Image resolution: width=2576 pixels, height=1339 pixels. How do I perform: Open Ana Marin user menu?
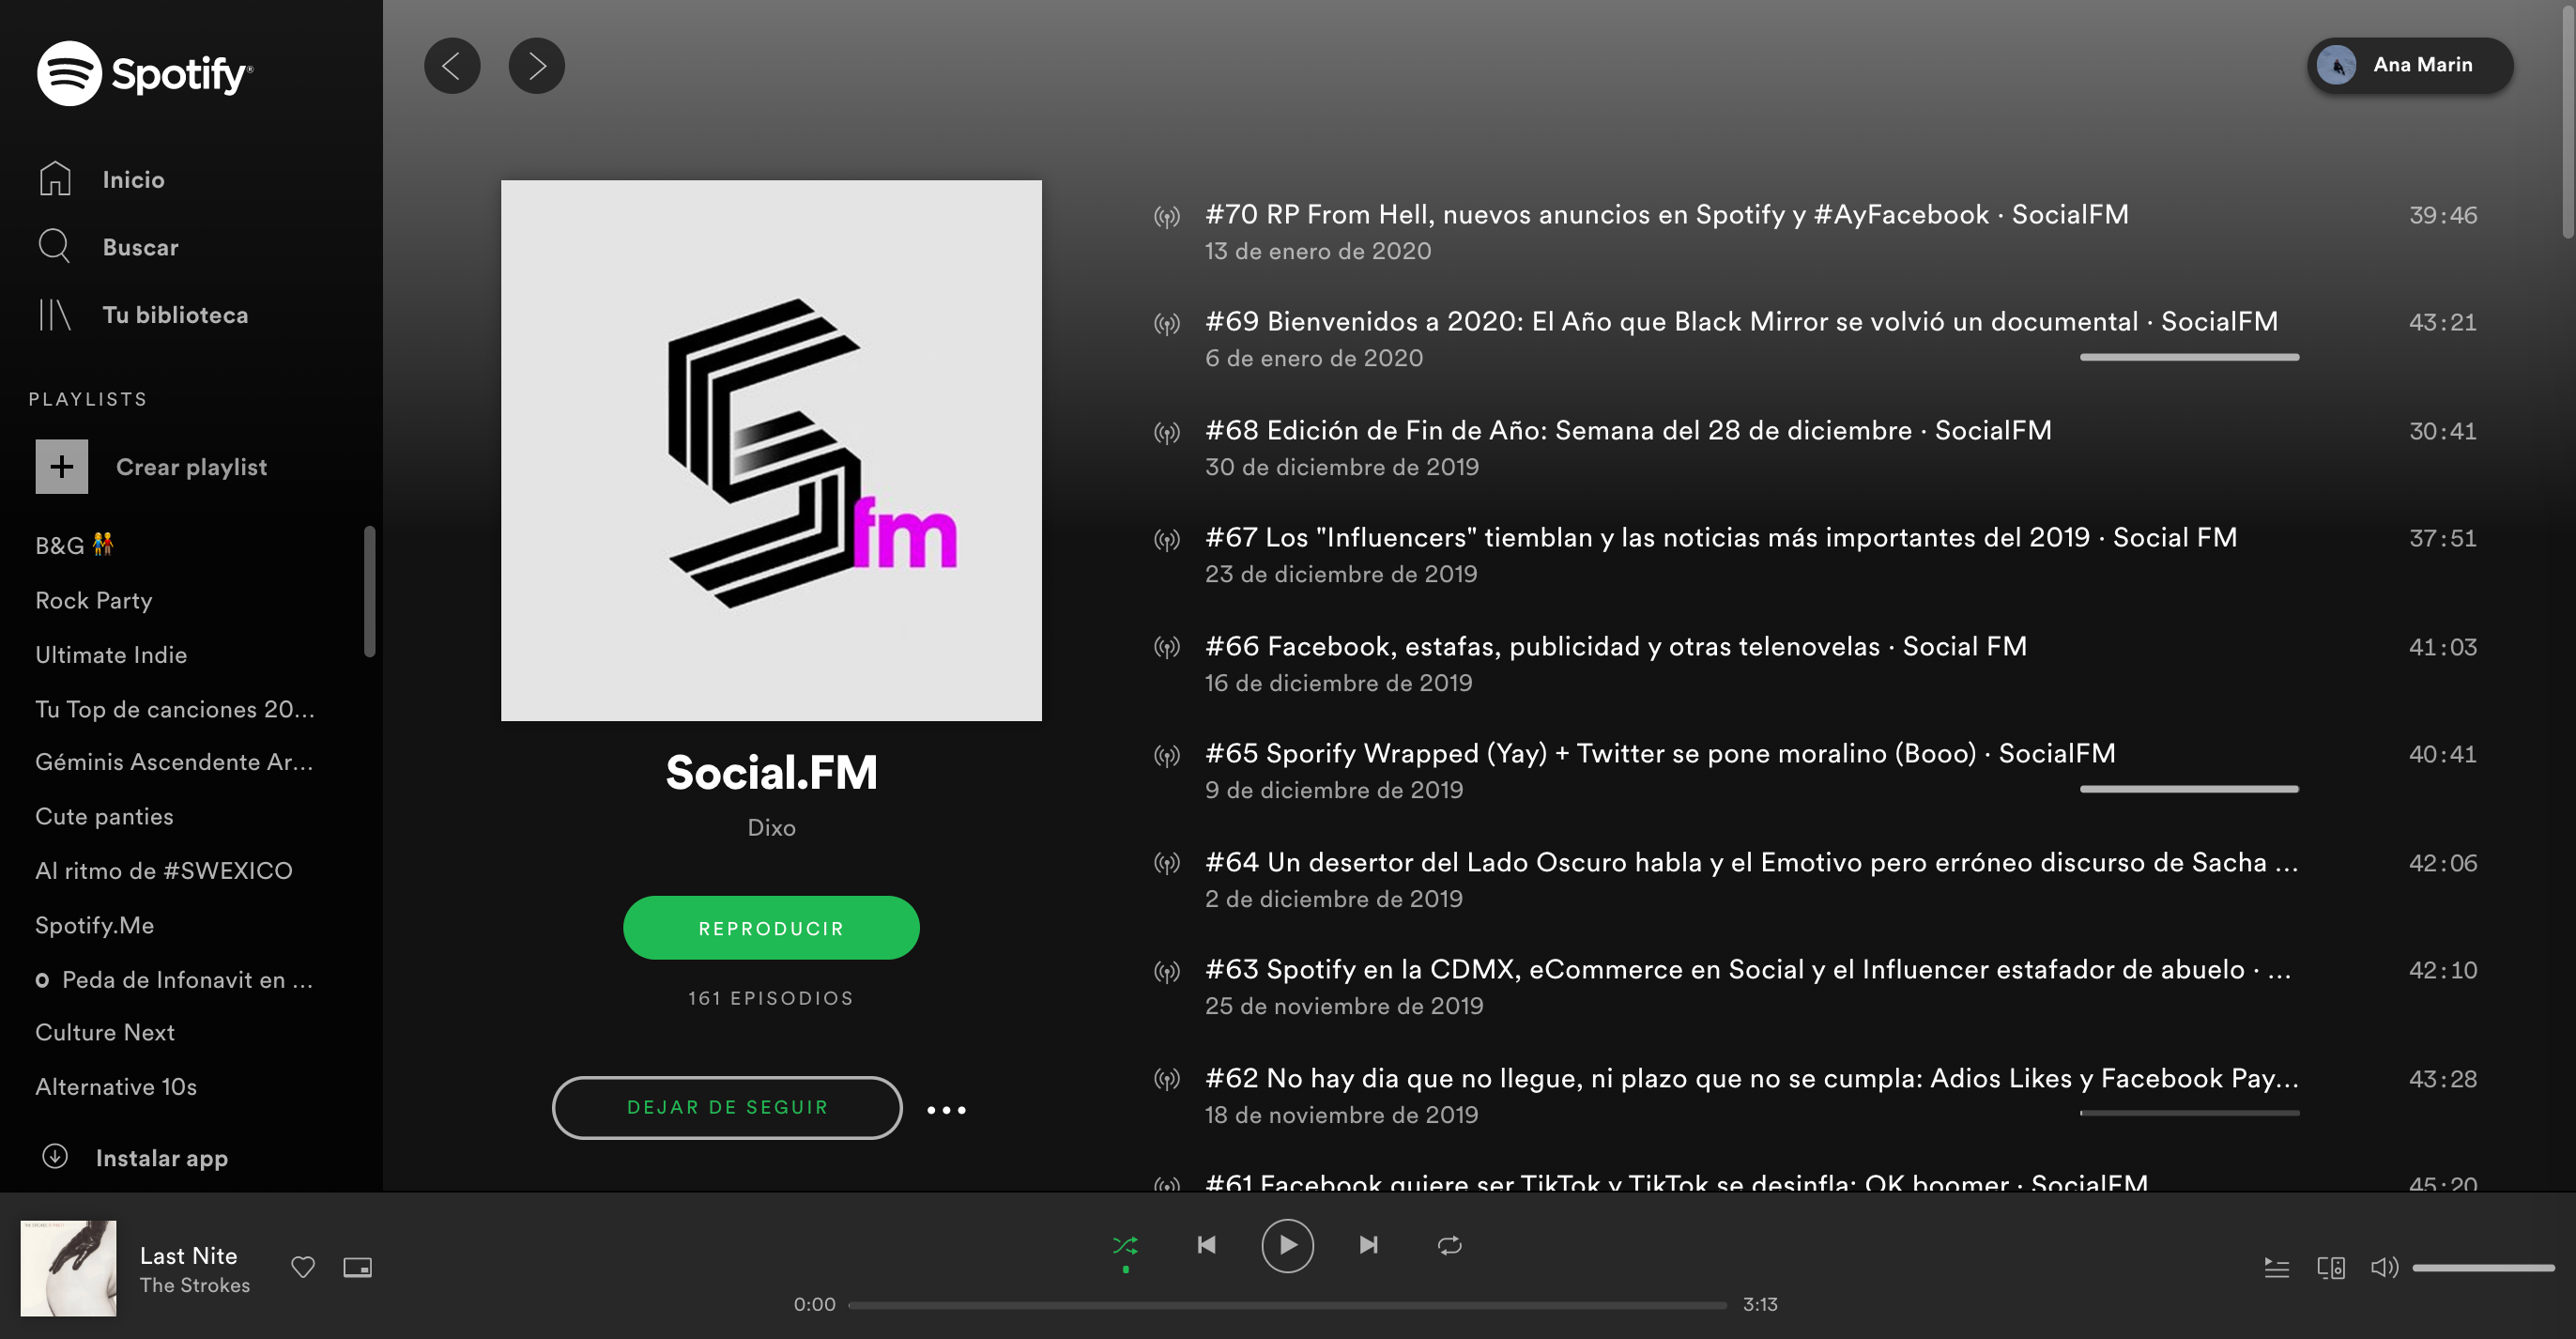(x=2410, y=65)
